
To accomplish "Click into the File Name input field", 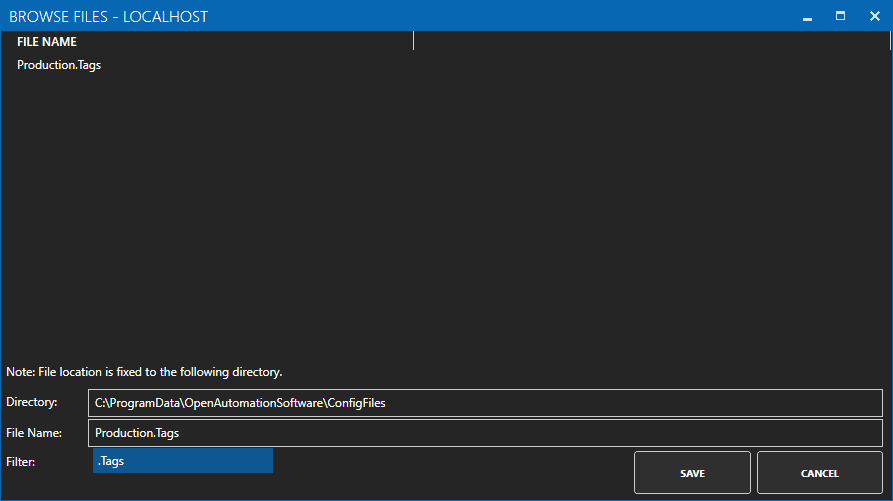I will (485, 433).
